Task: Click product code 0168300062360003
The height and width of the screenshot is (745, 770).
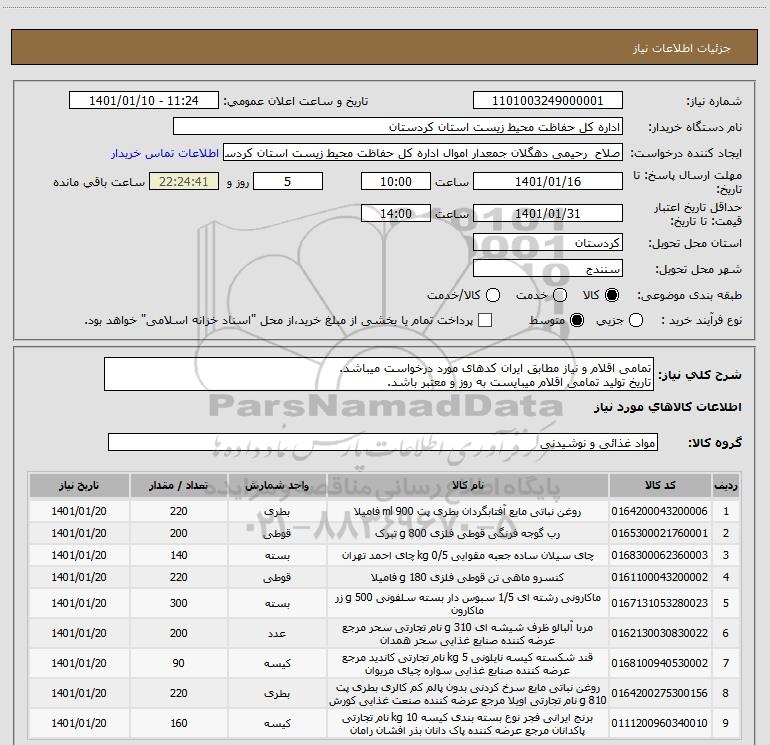Action: tap(660, 555)
